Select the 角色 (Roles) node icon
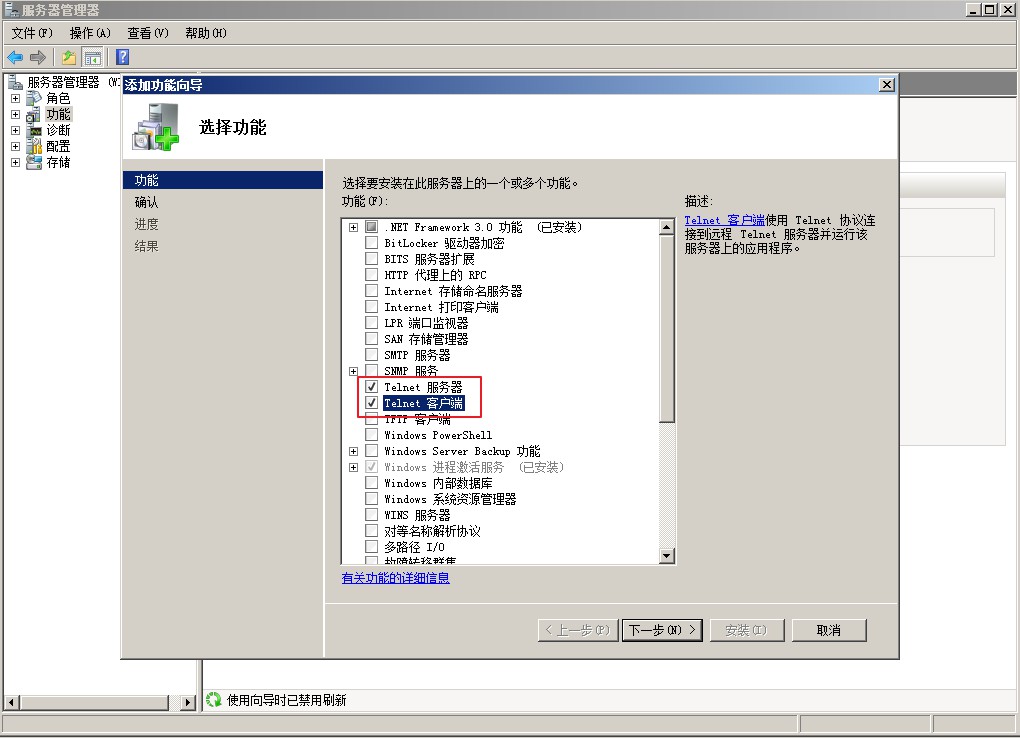1020x739 pixels. 34,98
